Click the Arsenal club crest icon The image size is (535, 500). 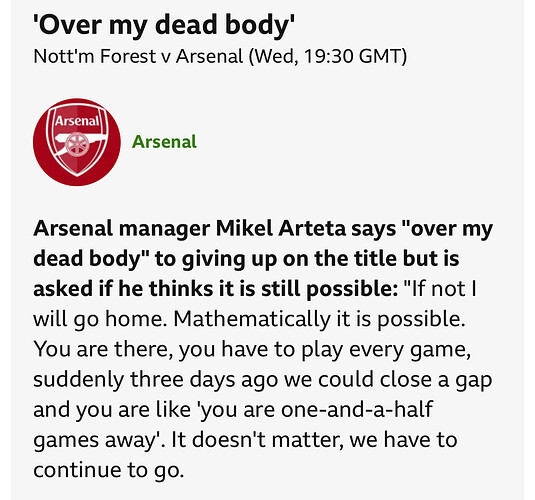(77, 142)
